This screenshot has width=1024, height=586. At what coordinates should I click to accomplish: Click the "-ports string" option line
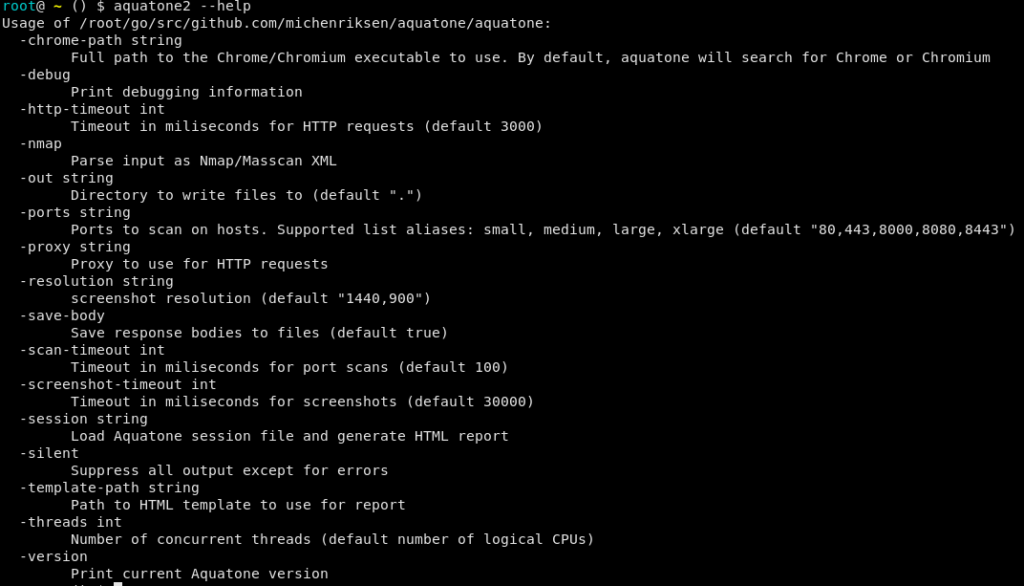[x=75, y=212]
